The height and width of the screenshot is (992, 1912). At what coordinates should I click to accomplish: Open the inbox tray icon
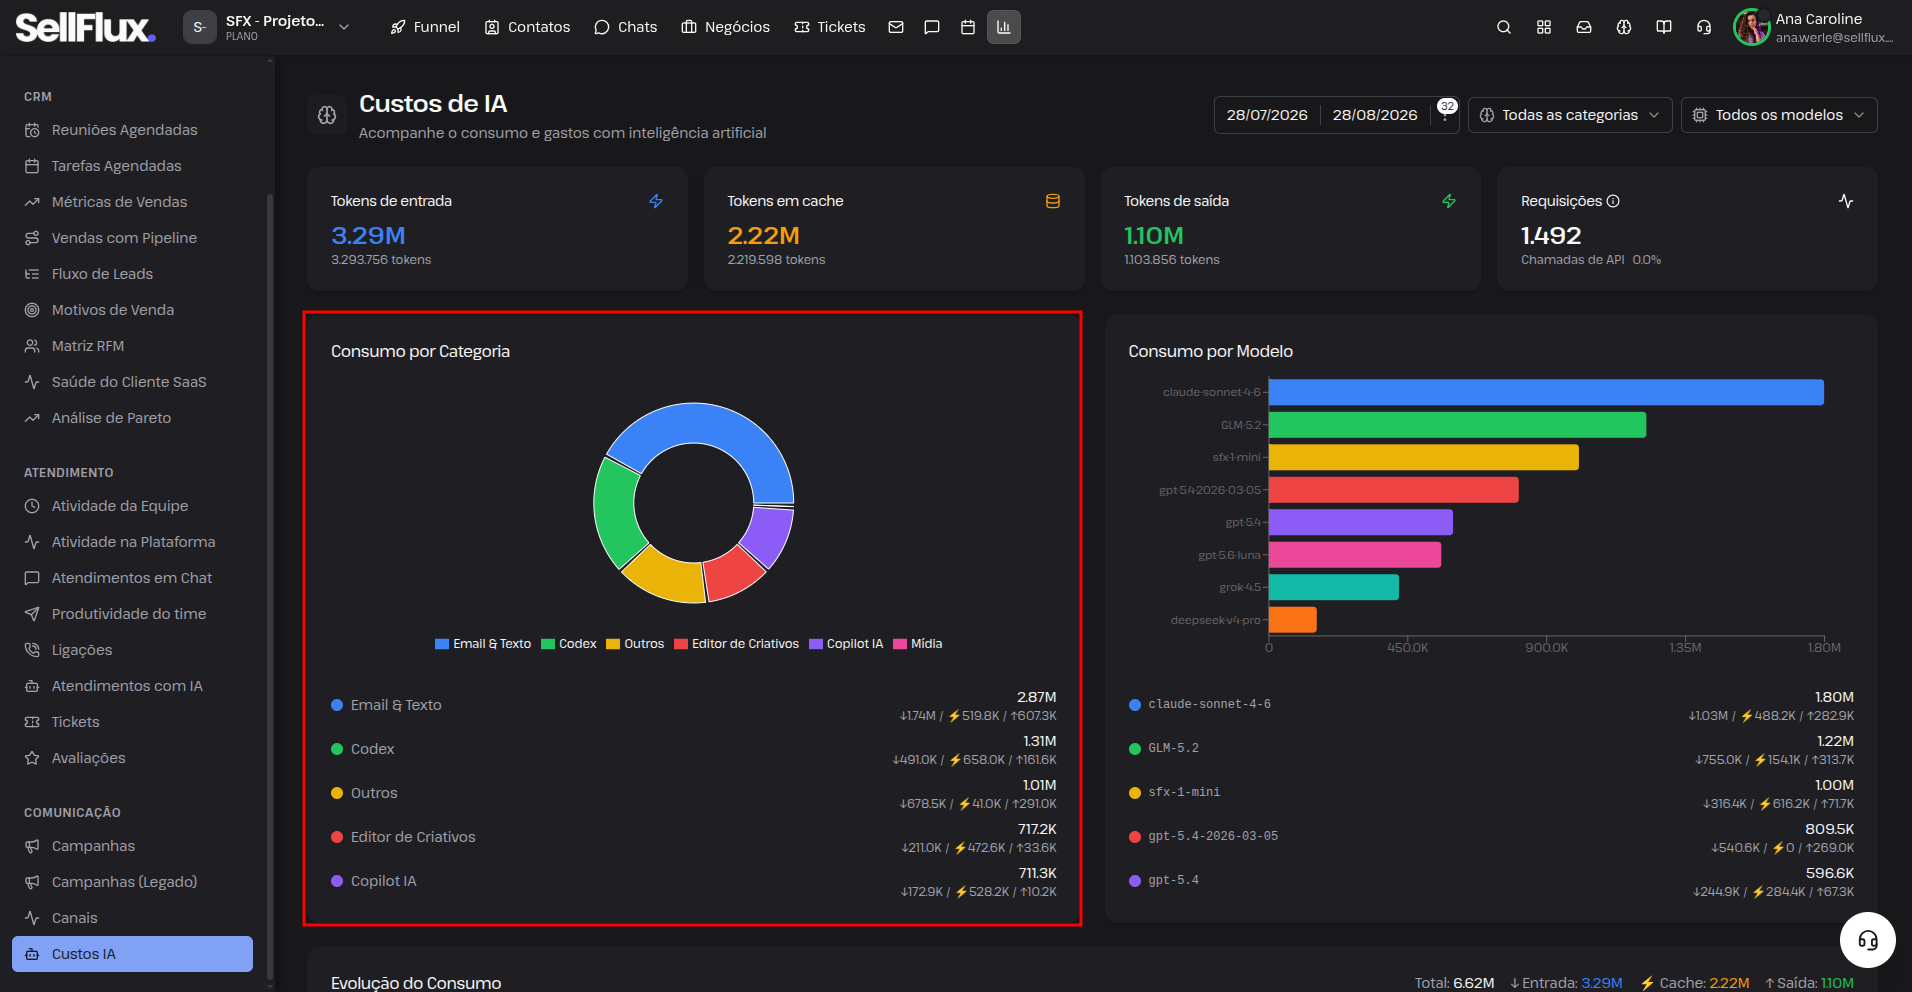[1584, 27]
